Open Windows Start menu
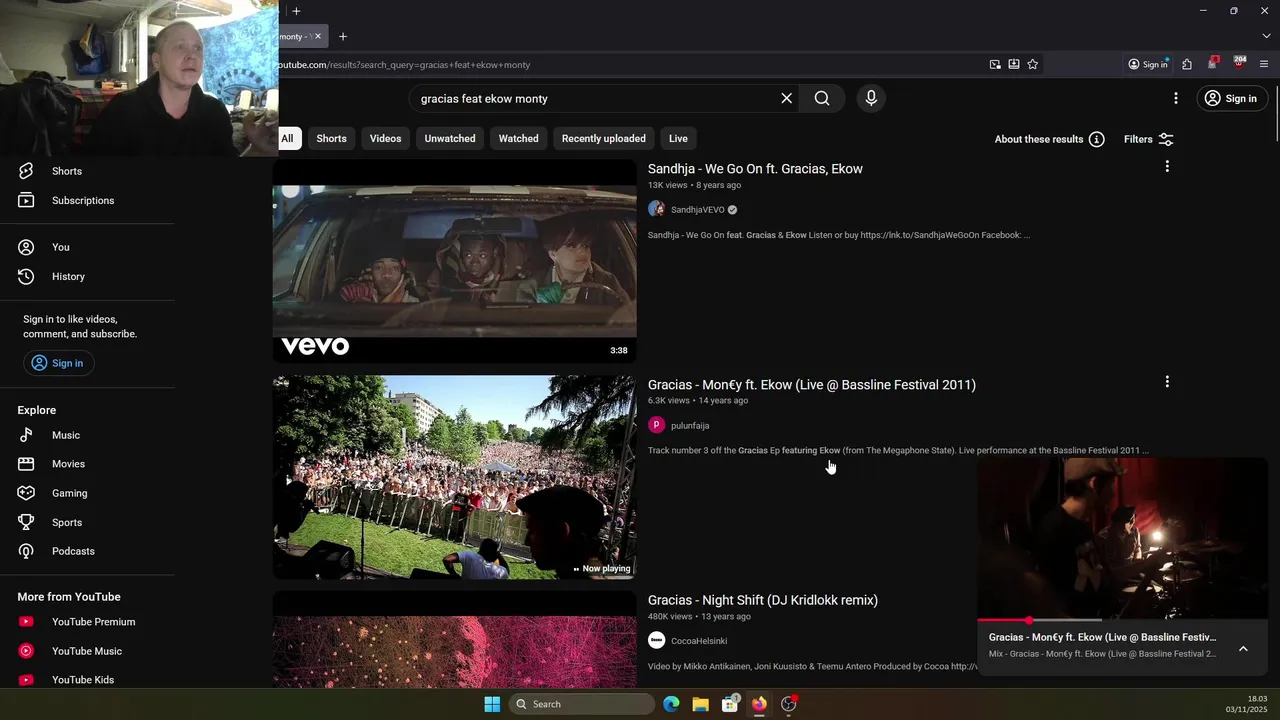The height and width of the screenshot is (720, 1280). [492, 704]
